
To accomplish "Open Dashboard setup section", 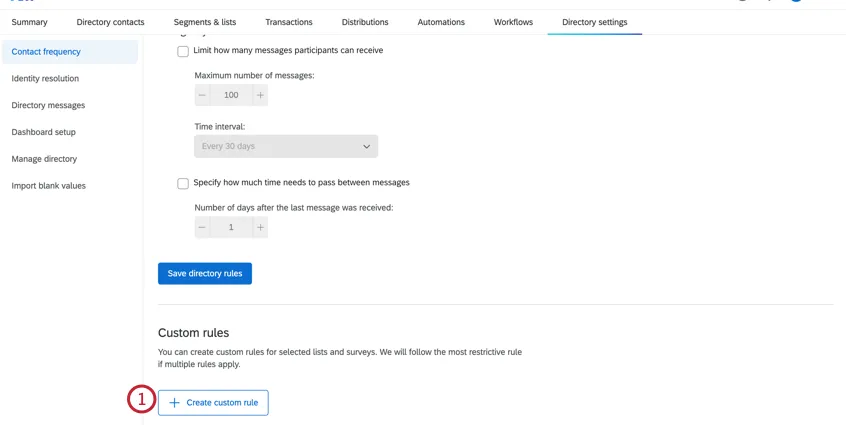I will 43,132.
